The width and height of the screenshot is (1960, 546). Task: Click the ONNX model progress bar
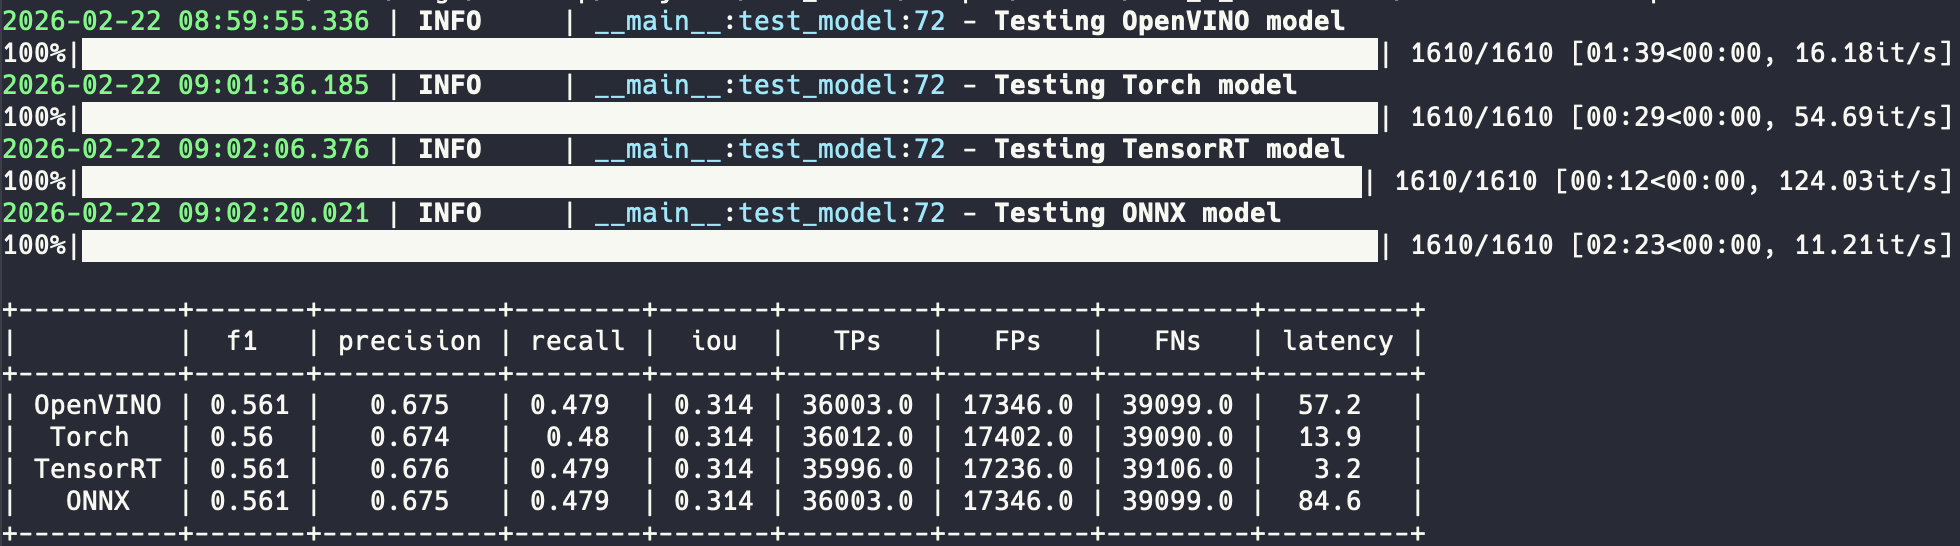(x=730, y=246)
